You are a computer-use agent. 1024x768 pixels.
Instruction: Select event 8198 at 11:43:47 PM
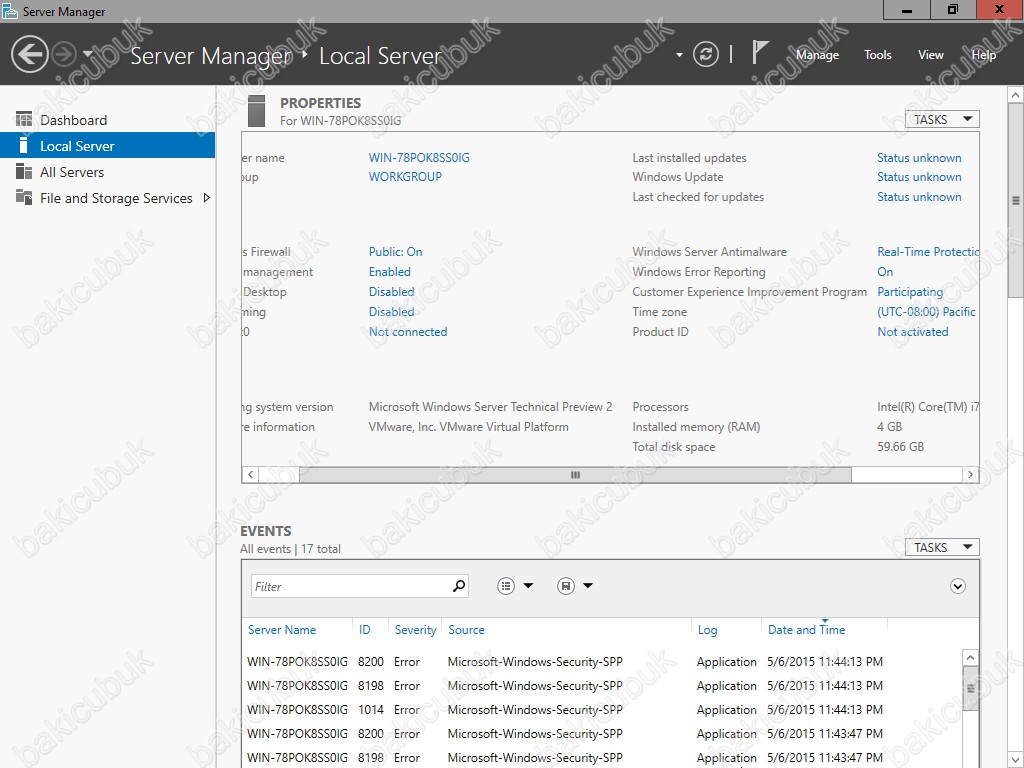602,758
